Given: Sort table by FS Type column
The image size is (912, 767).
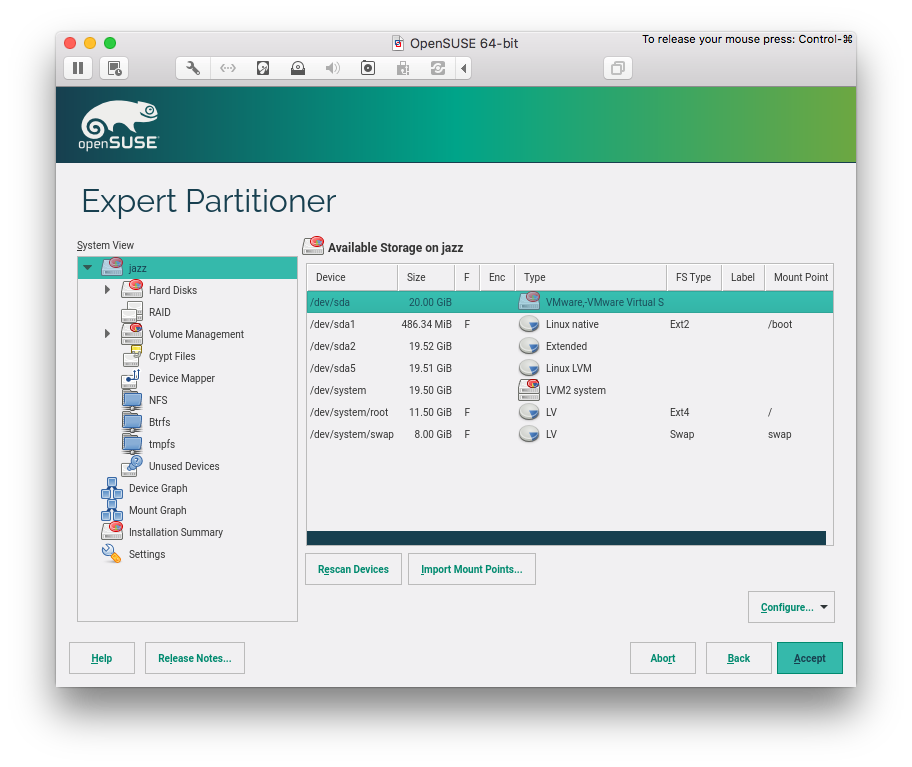Looking at the screenshot, I should (693, 277).
